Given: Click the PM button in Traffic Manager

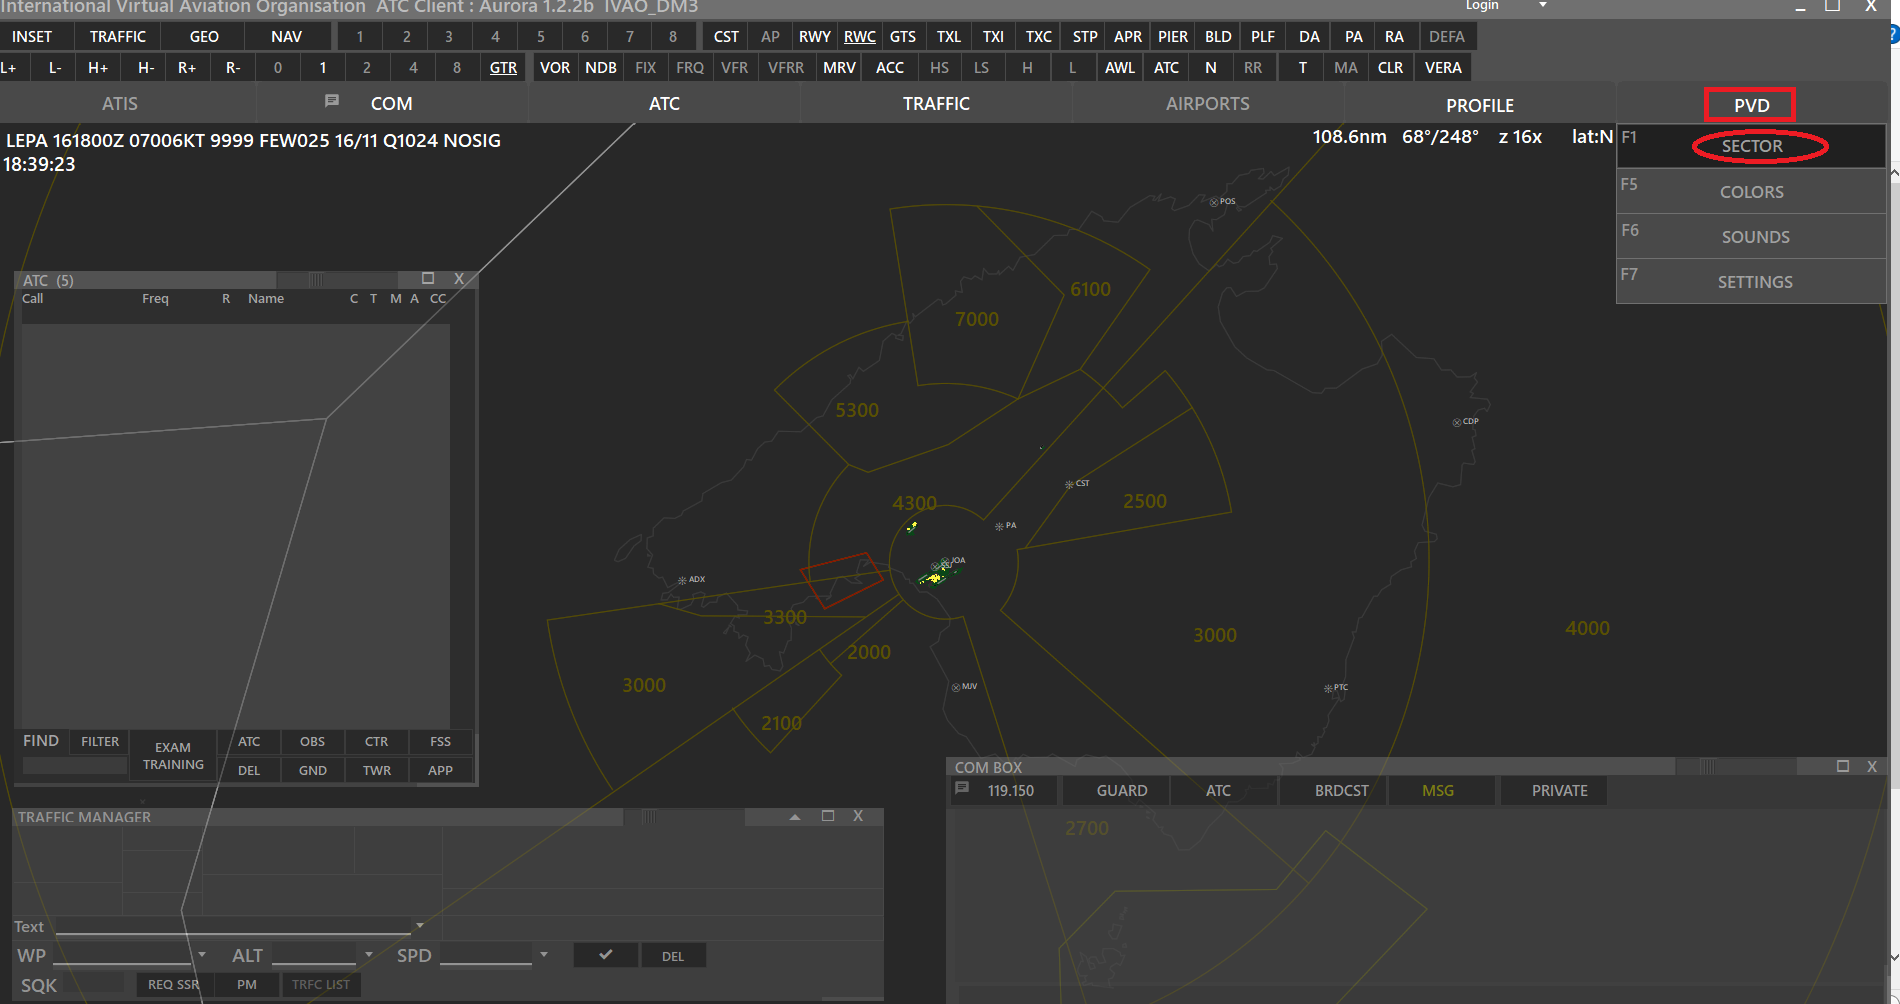Looking at the screenshot, I should [x=247, y=984].
